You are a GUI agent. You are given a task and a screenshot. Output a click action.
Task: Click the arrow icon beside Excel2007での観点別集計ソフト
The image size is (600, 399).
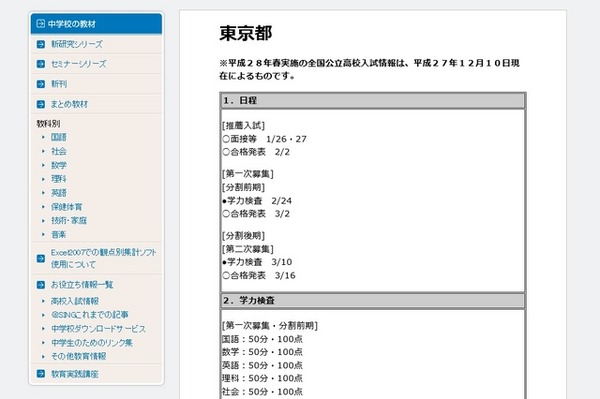pos(41,259)
